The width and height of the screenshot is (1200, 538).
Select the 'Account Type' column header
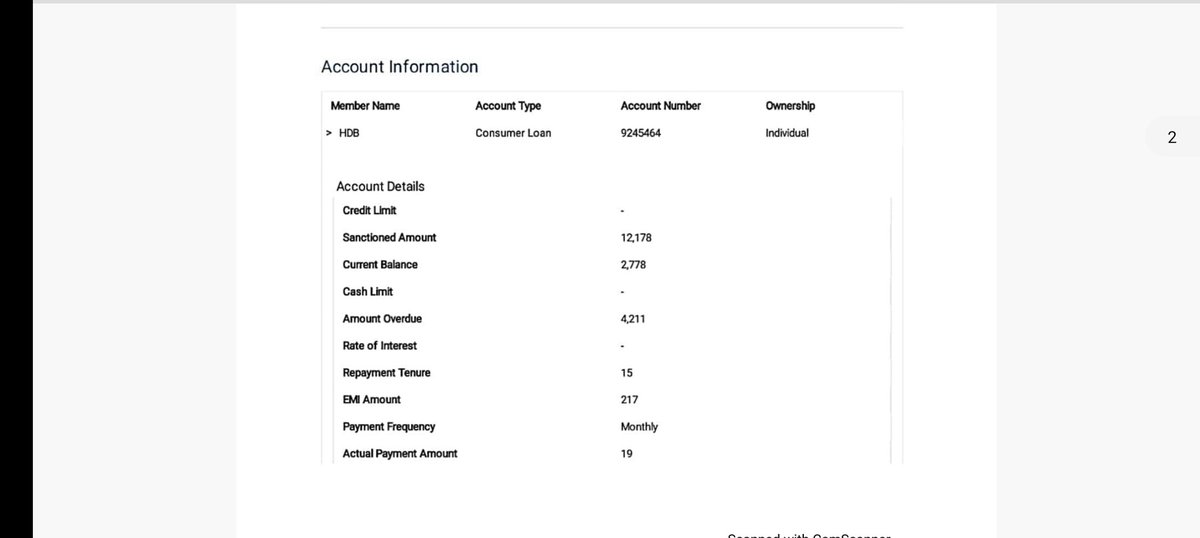pos(508,106)
